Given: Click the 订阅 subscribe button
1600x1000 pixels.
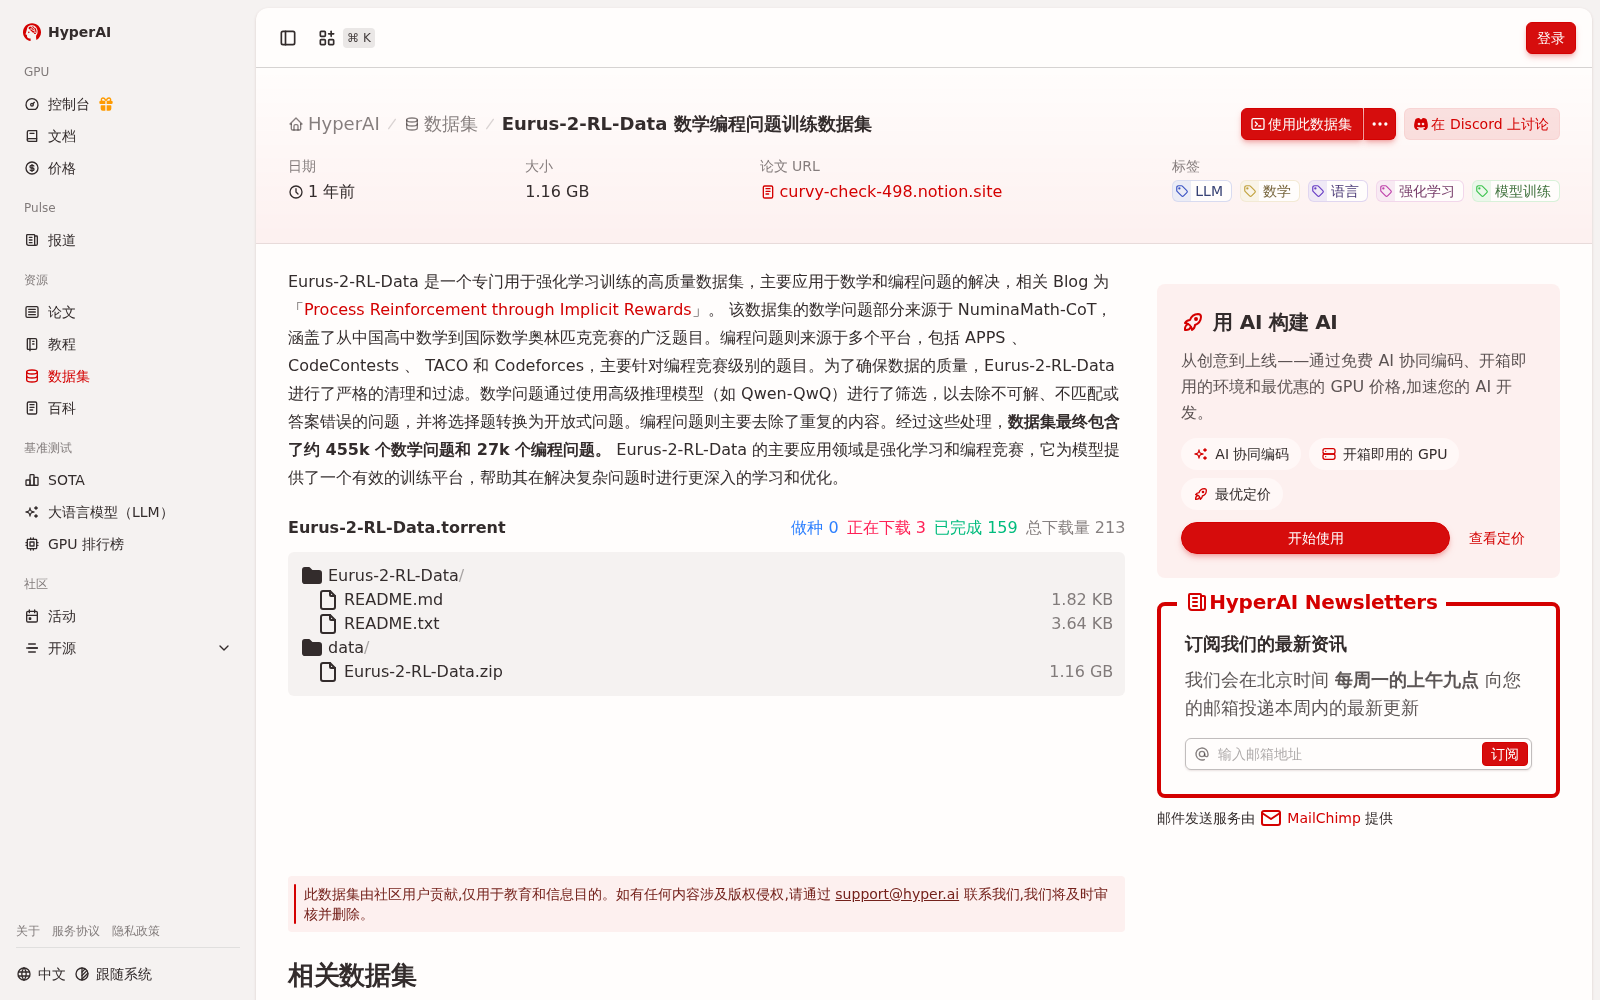Looking at the screenshot, I should coord(1505,754).
